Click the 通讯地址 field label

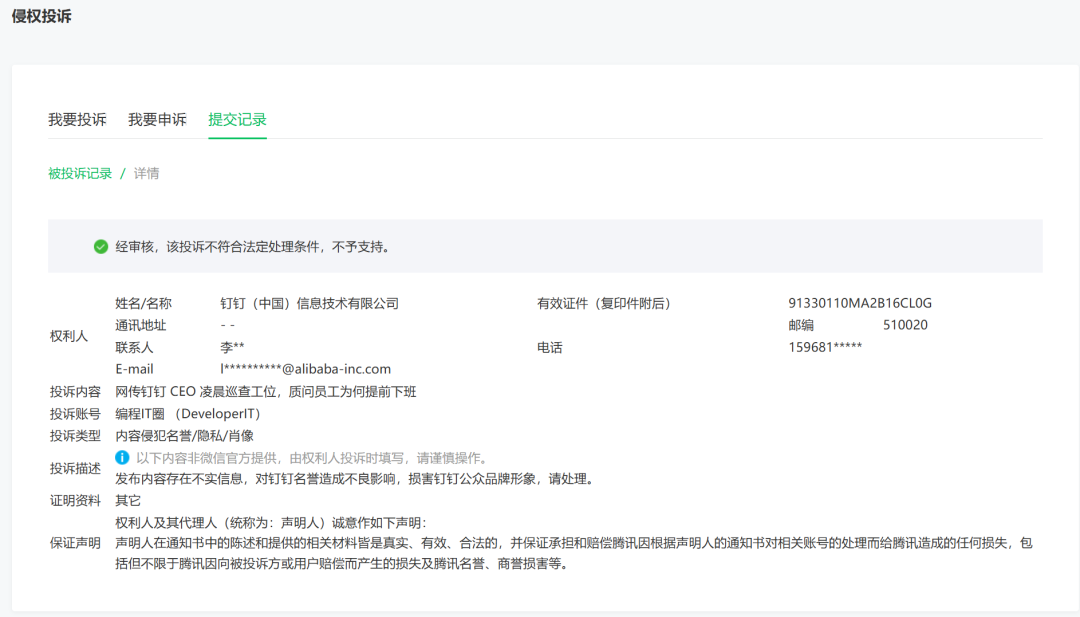141,325
